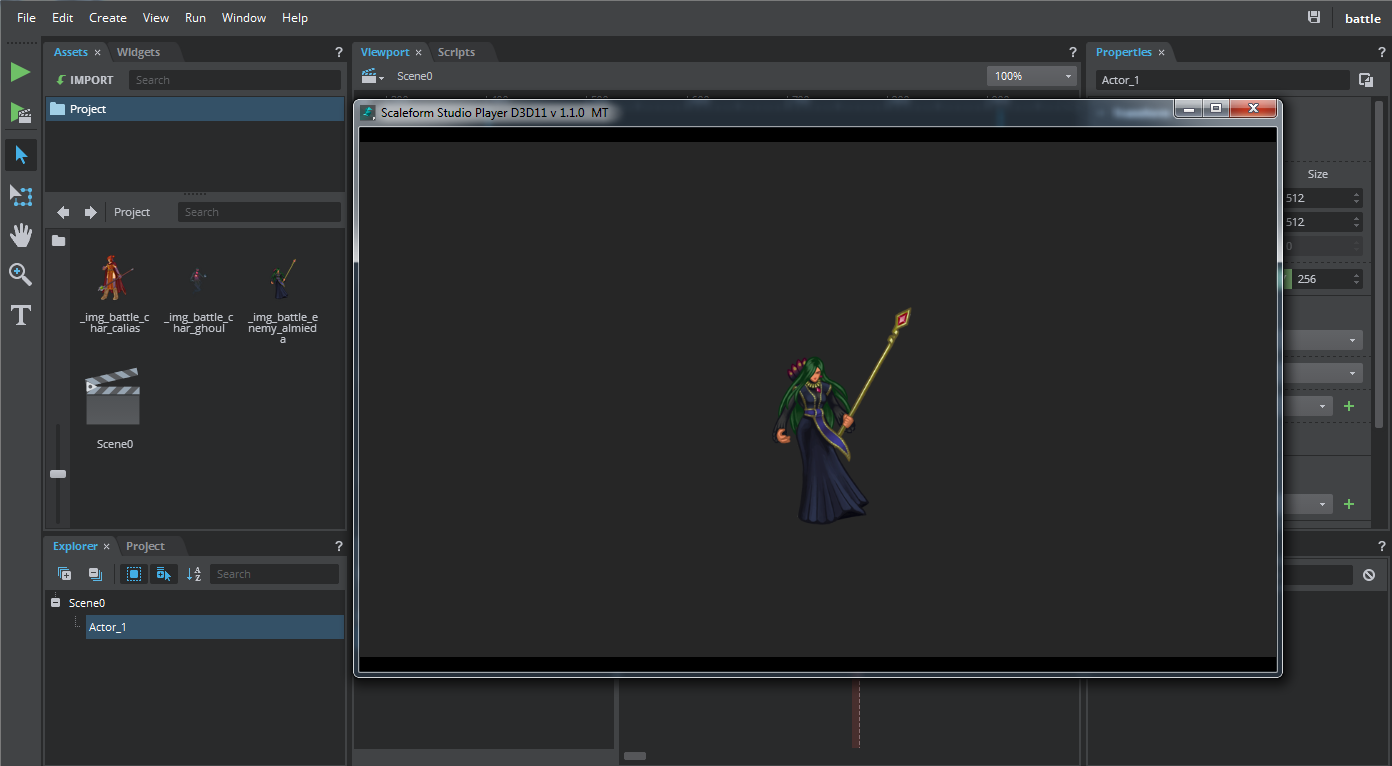Select the Text tool
The image size is (1392, 766).
point(21,316)
